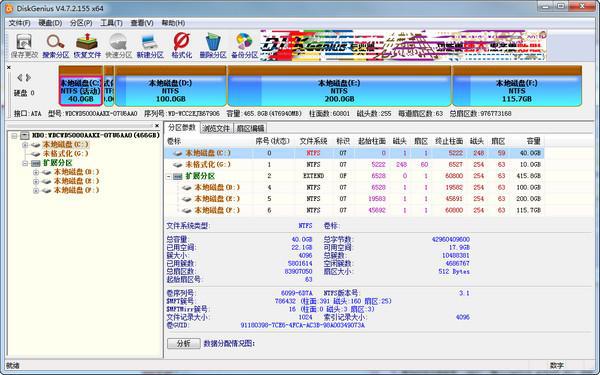Open the 工具(T) menu
The width and height of the screenshot is (600, 375).
[x=111, y=23]
